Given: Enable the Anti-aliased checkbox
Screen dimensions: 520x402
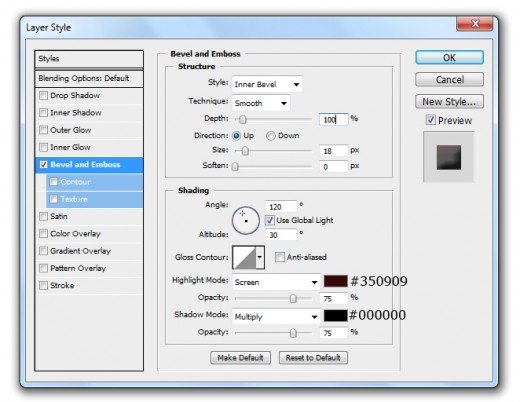Looking at the screenshot, I should [x=280, y=257].
